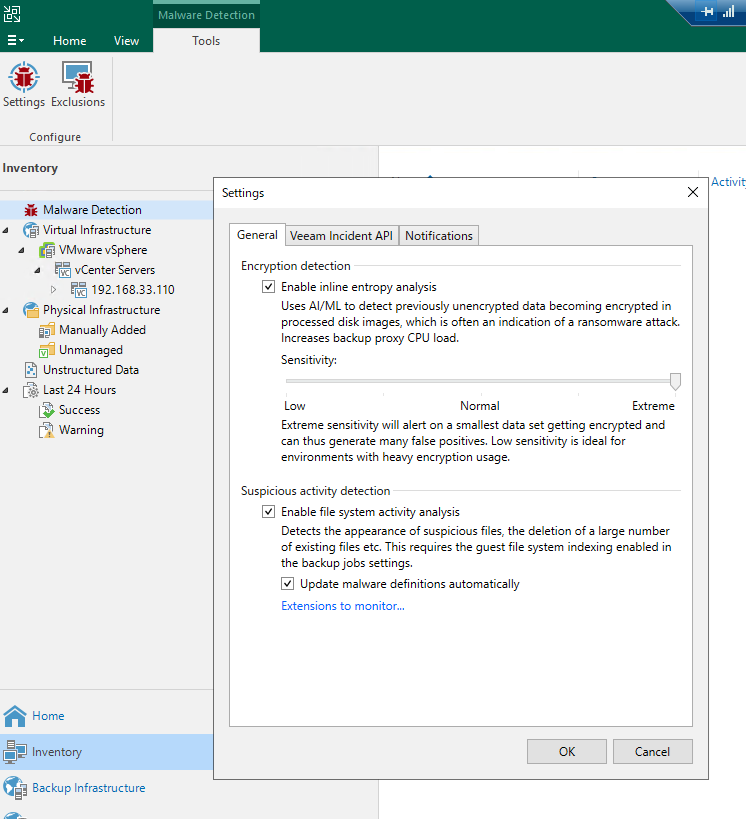Viewport: 746px width, 819px height.
Task: Expand the 192.168.33.110 tree node
Action: click(53, 290)
